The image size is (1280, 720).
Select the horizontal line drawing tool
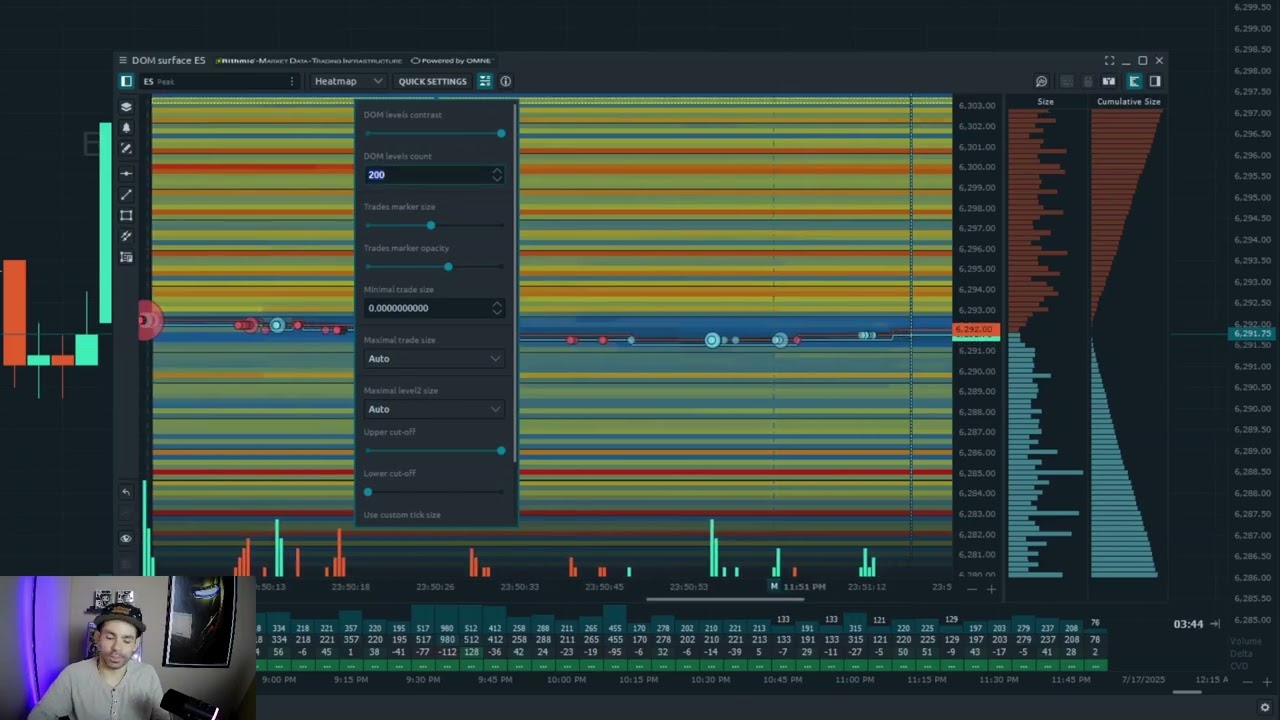pos(126,174)
